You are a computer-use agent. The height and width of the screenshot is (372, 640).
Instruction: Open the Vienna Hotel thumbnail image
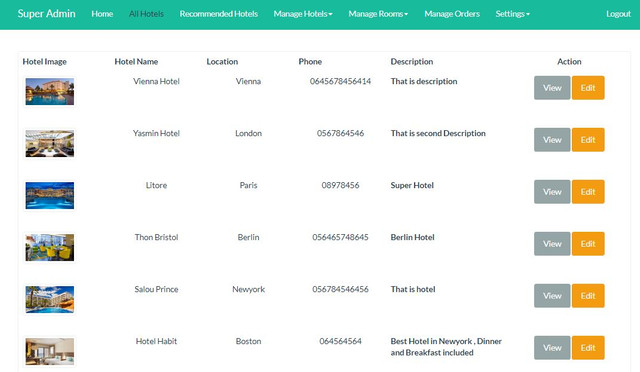tap(50, 91)
